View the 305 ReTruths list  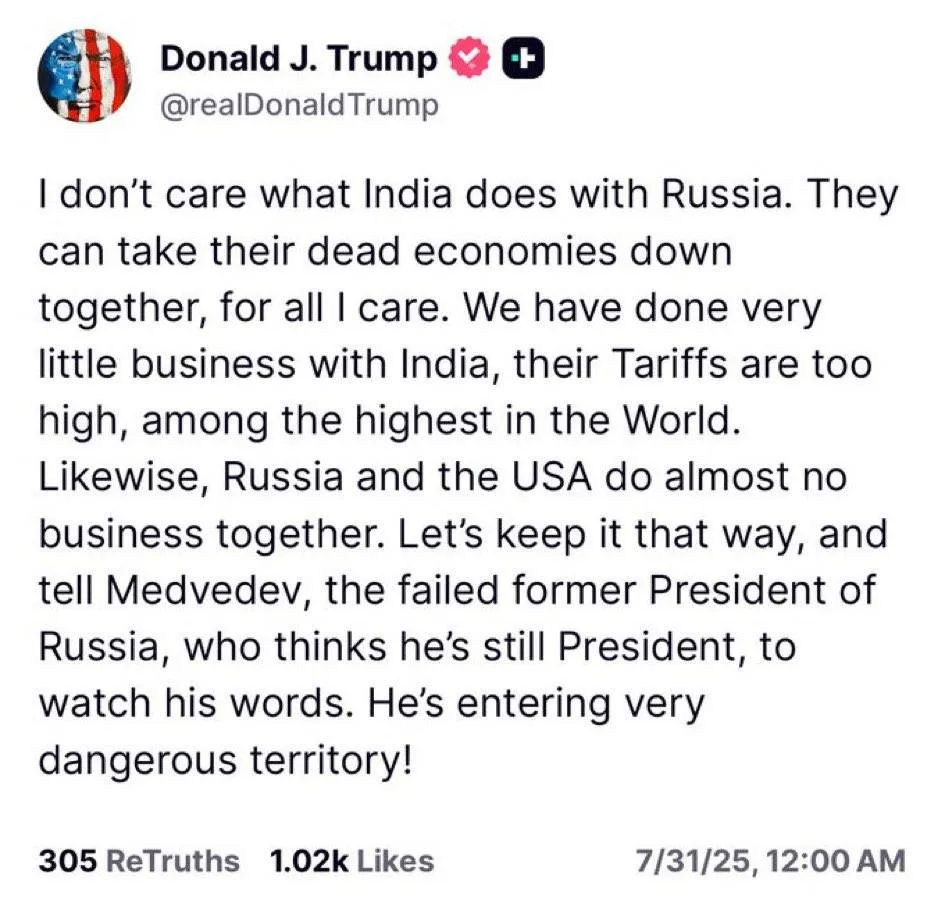[x=139, y=860]
